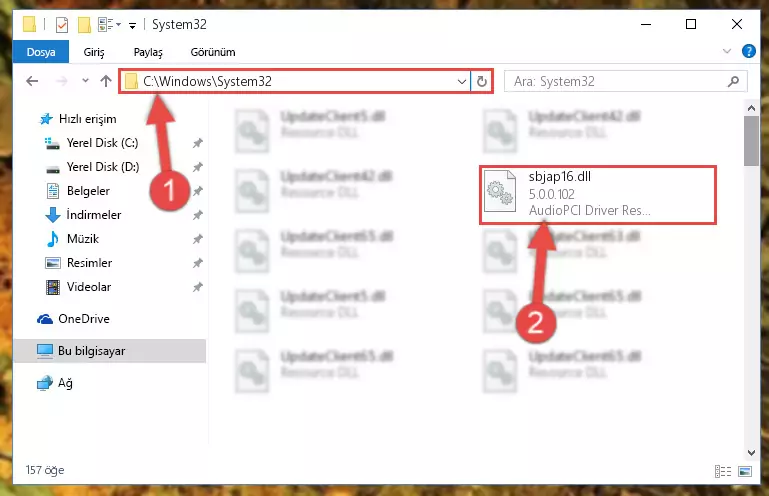Open the Görünüm ribbon tab
The width and height of the screenshot is (769, 496).
click(213, 52)
